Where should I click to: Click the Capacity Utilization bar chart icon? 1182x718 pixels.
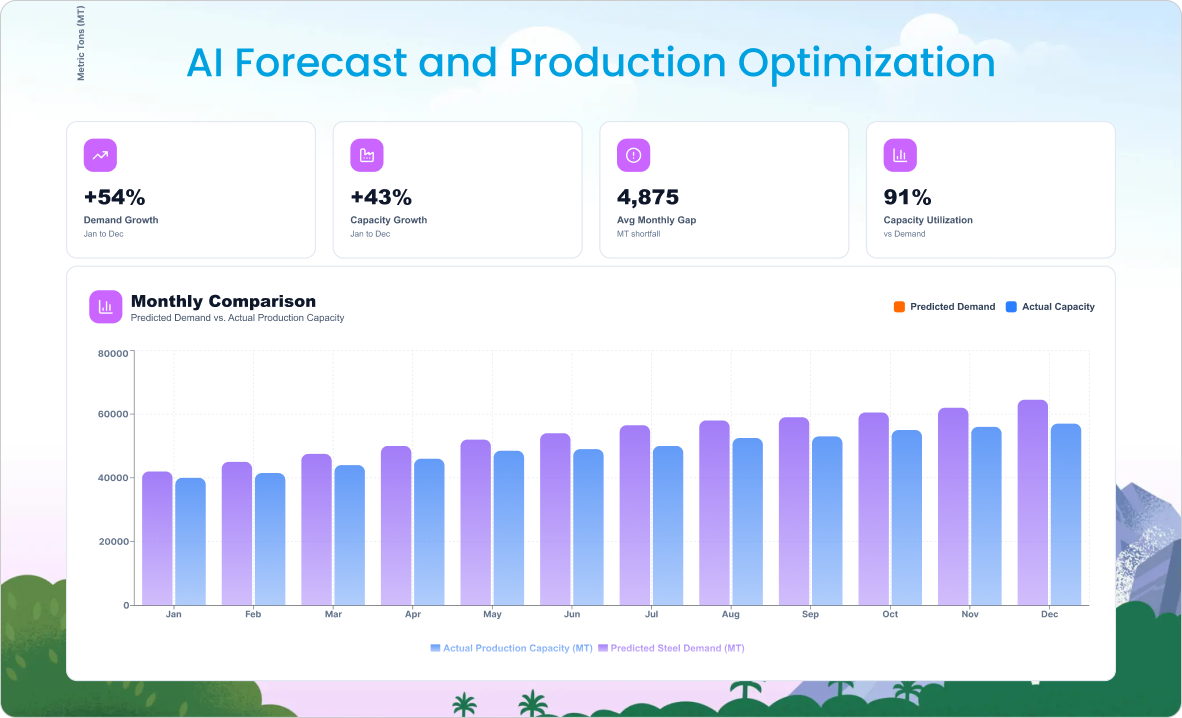click(900, 155)
